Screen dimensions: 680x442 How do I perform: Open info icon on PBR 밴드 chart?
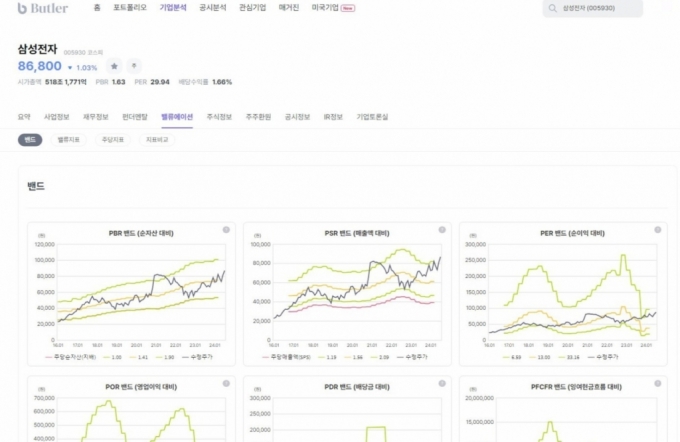[x=226, y=230]
